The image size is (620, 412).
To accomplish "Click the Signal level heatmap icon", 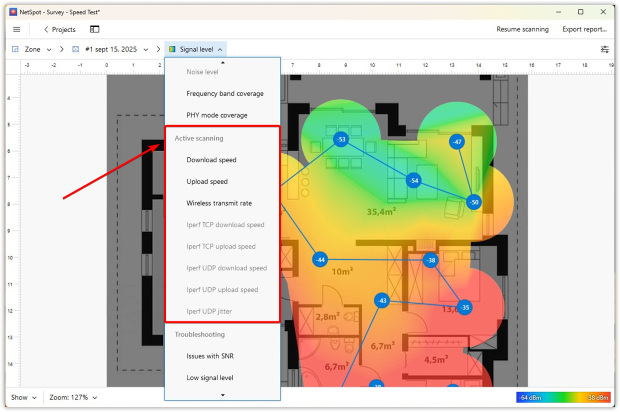I will click(x=172, y=49).
